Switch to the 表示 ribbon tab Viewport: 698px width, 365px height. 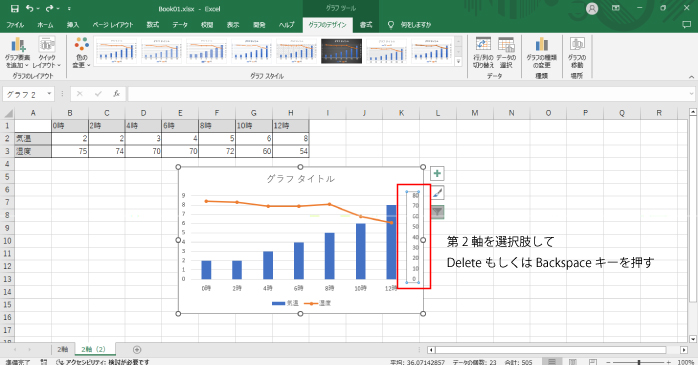(233, 25)
